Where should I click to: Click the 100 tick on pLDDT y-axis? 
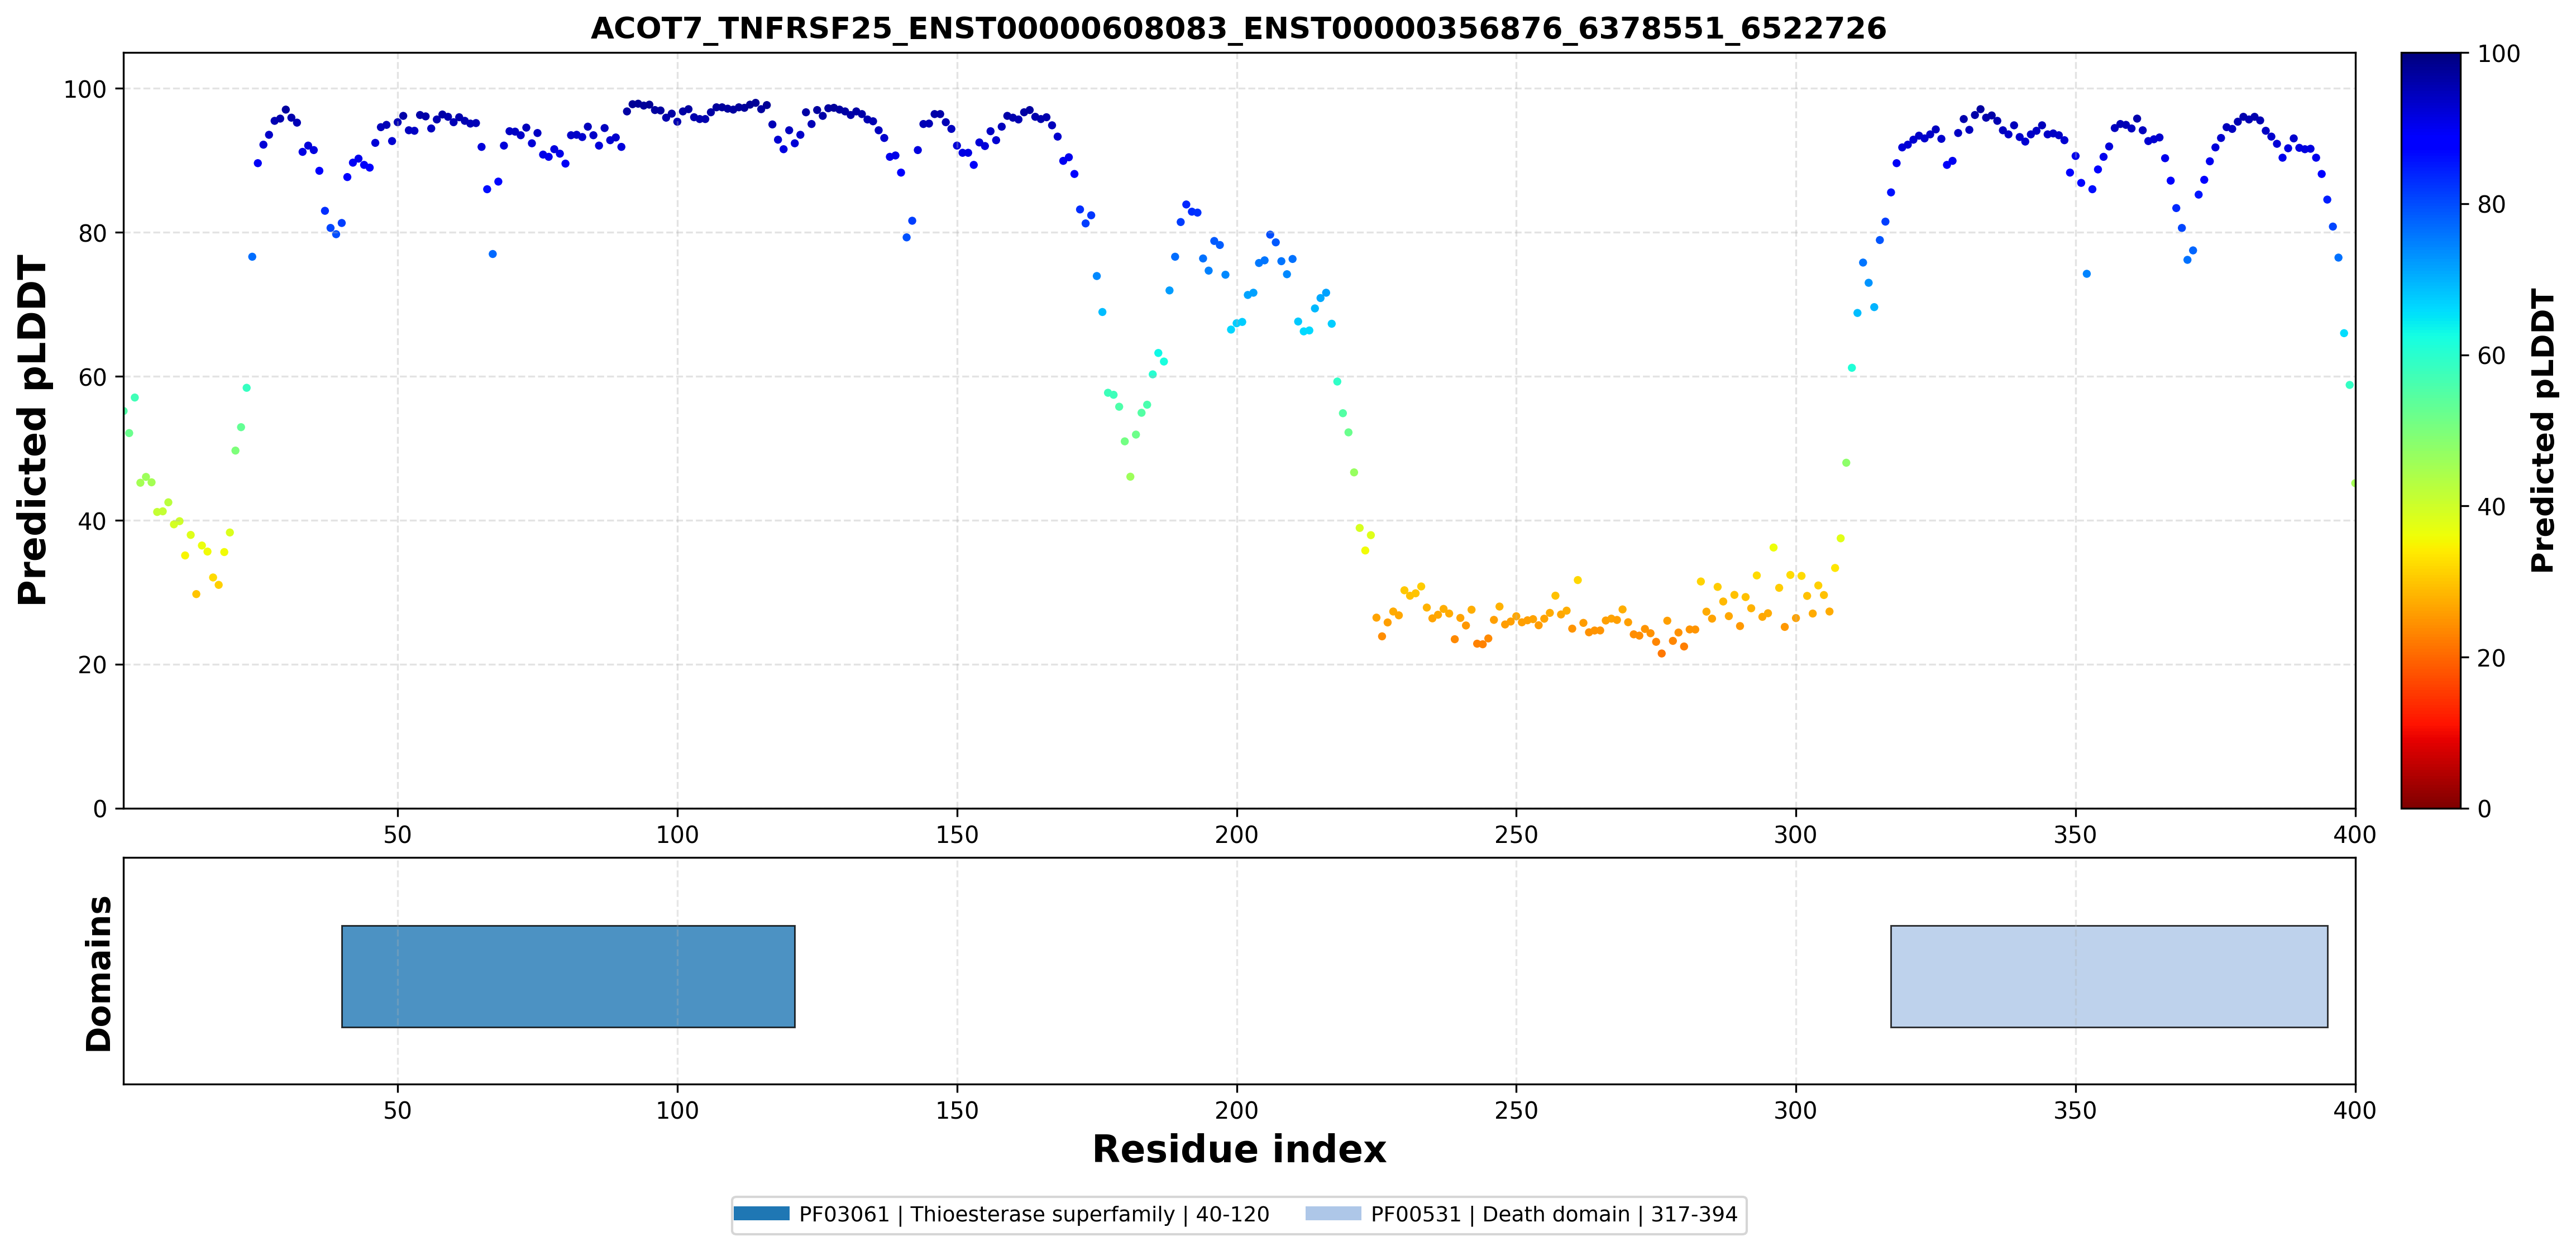(85, 89)
